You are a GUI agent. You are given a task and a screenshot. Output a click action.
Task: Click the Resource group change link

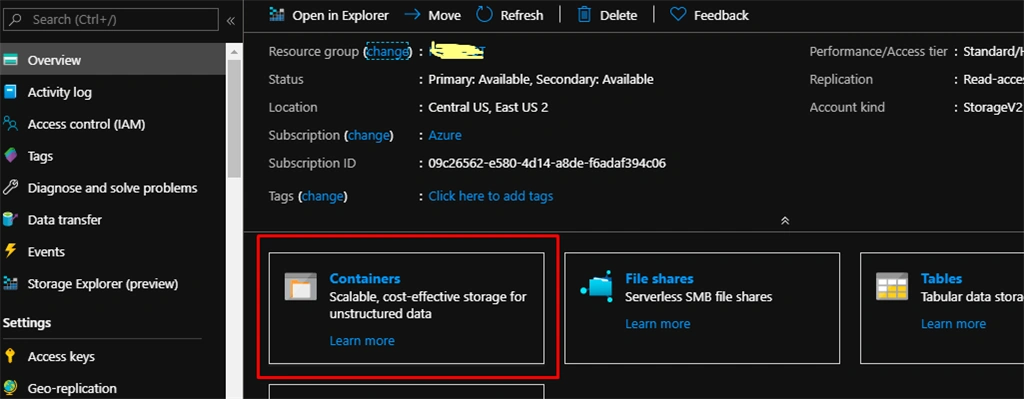(388, 52)
